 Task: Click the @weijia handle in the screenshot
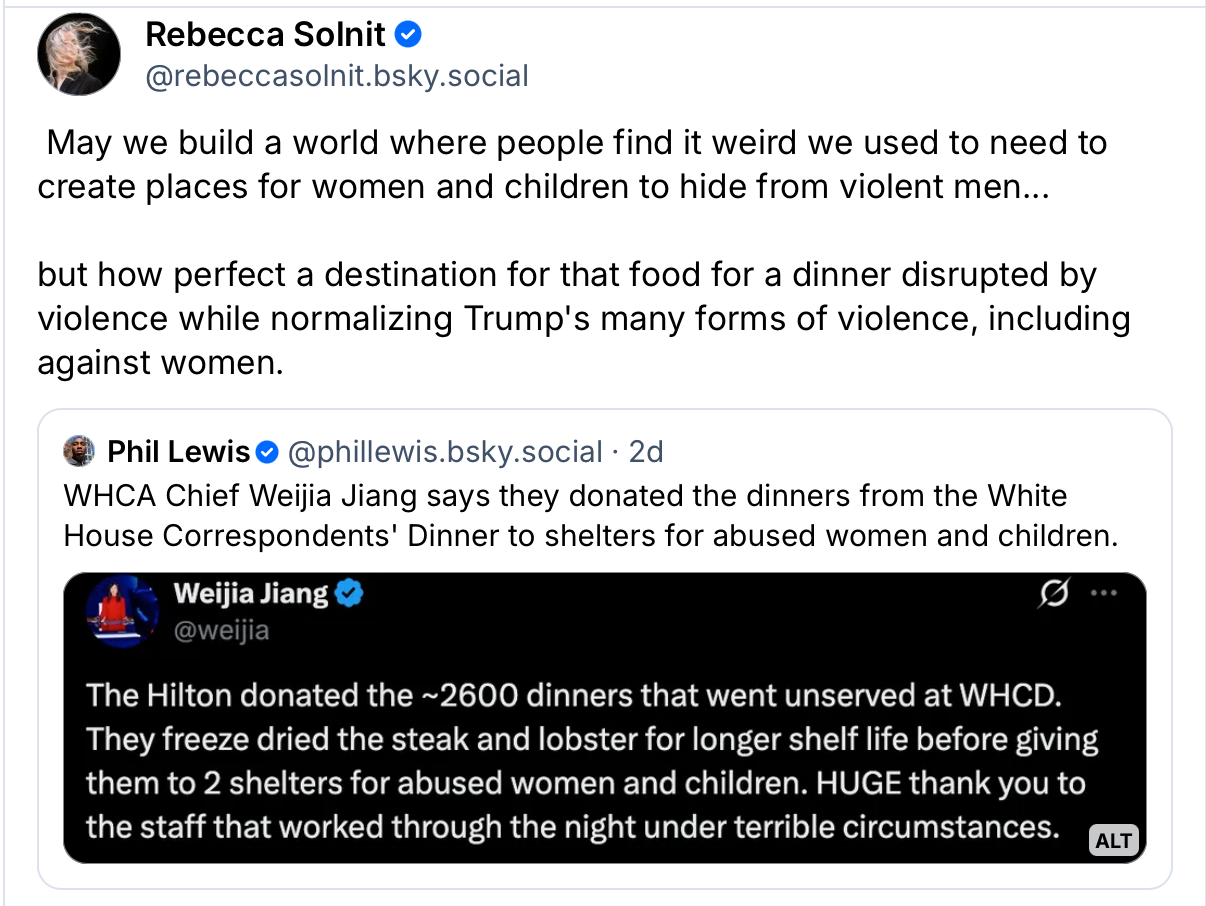tap(221, 630)
